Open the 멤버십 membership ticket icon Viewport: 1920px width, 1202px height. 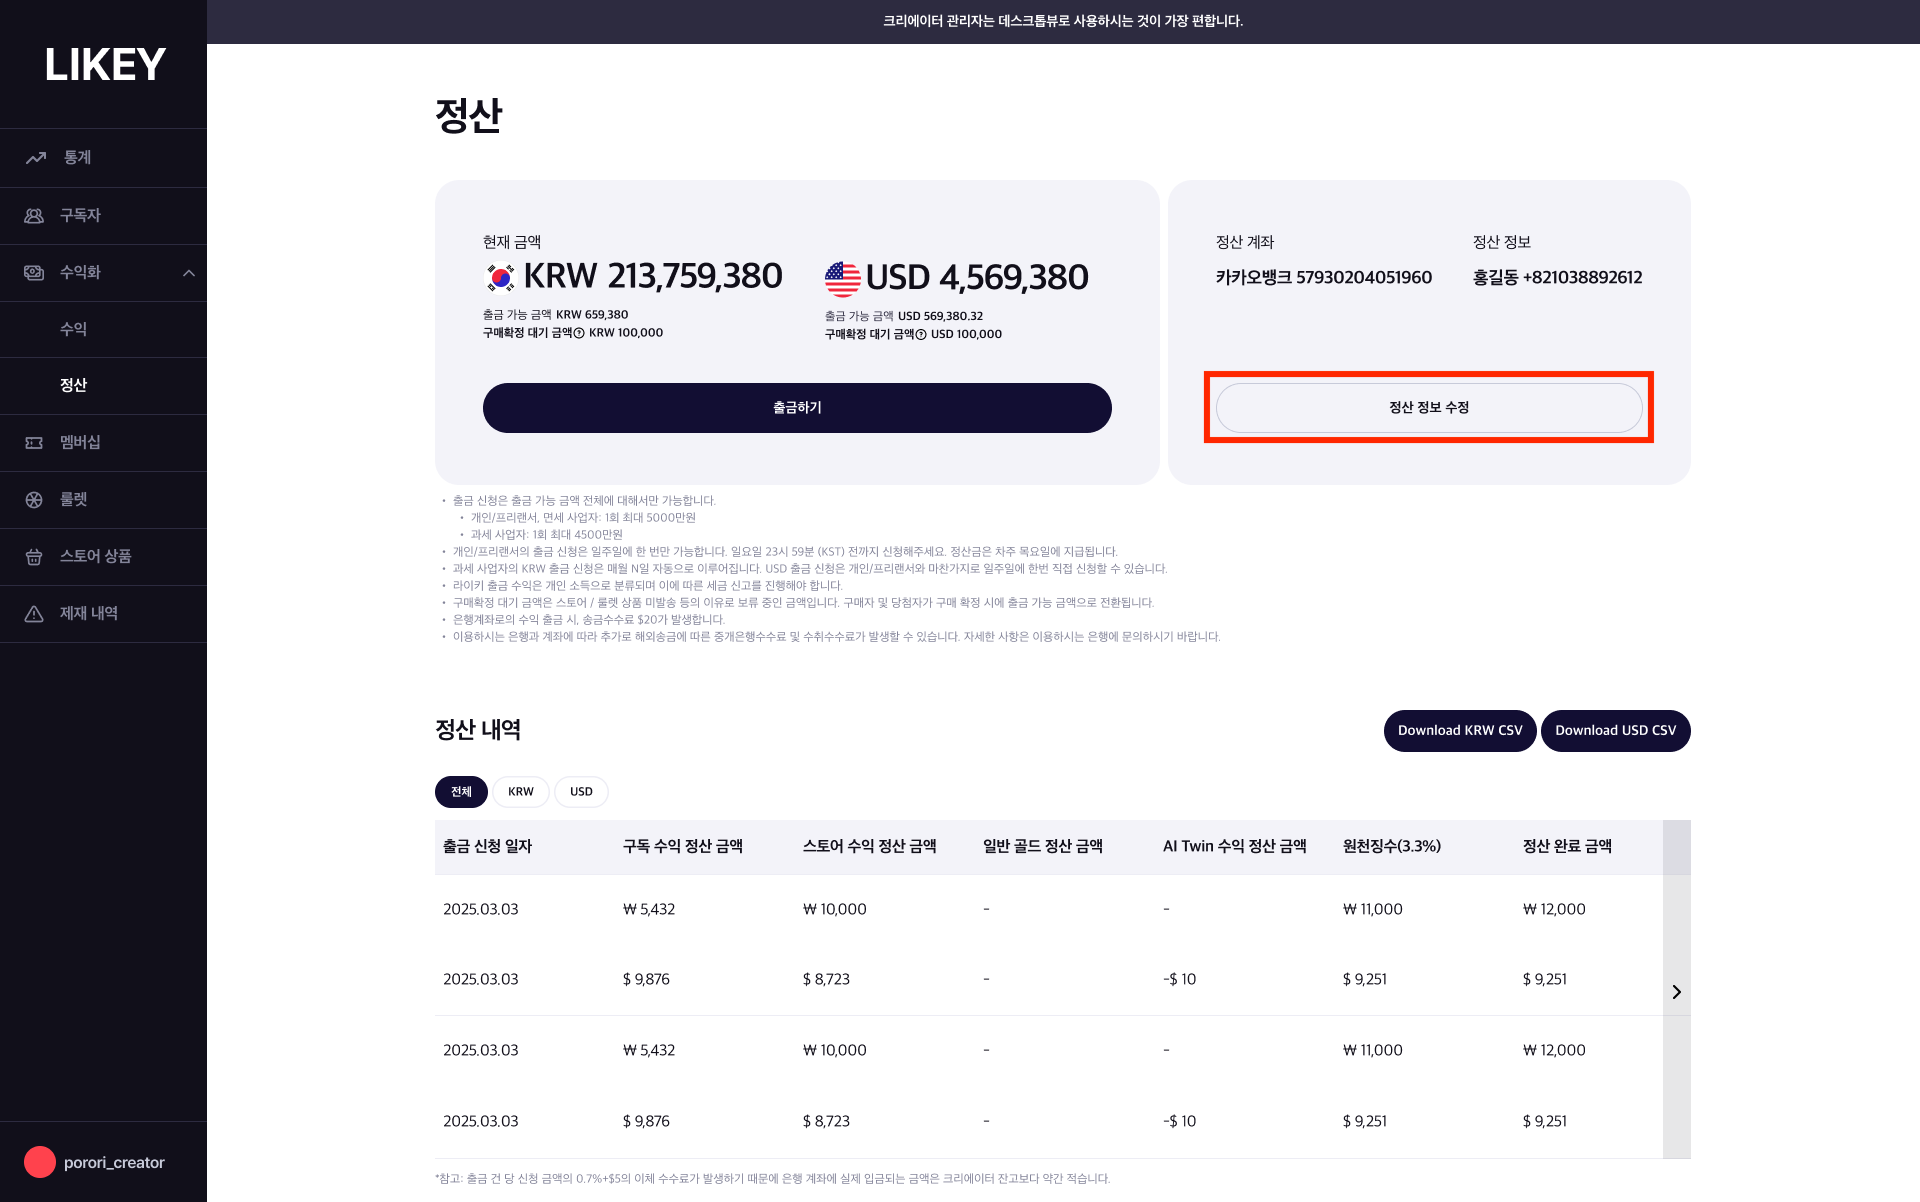tap(34, 442)
